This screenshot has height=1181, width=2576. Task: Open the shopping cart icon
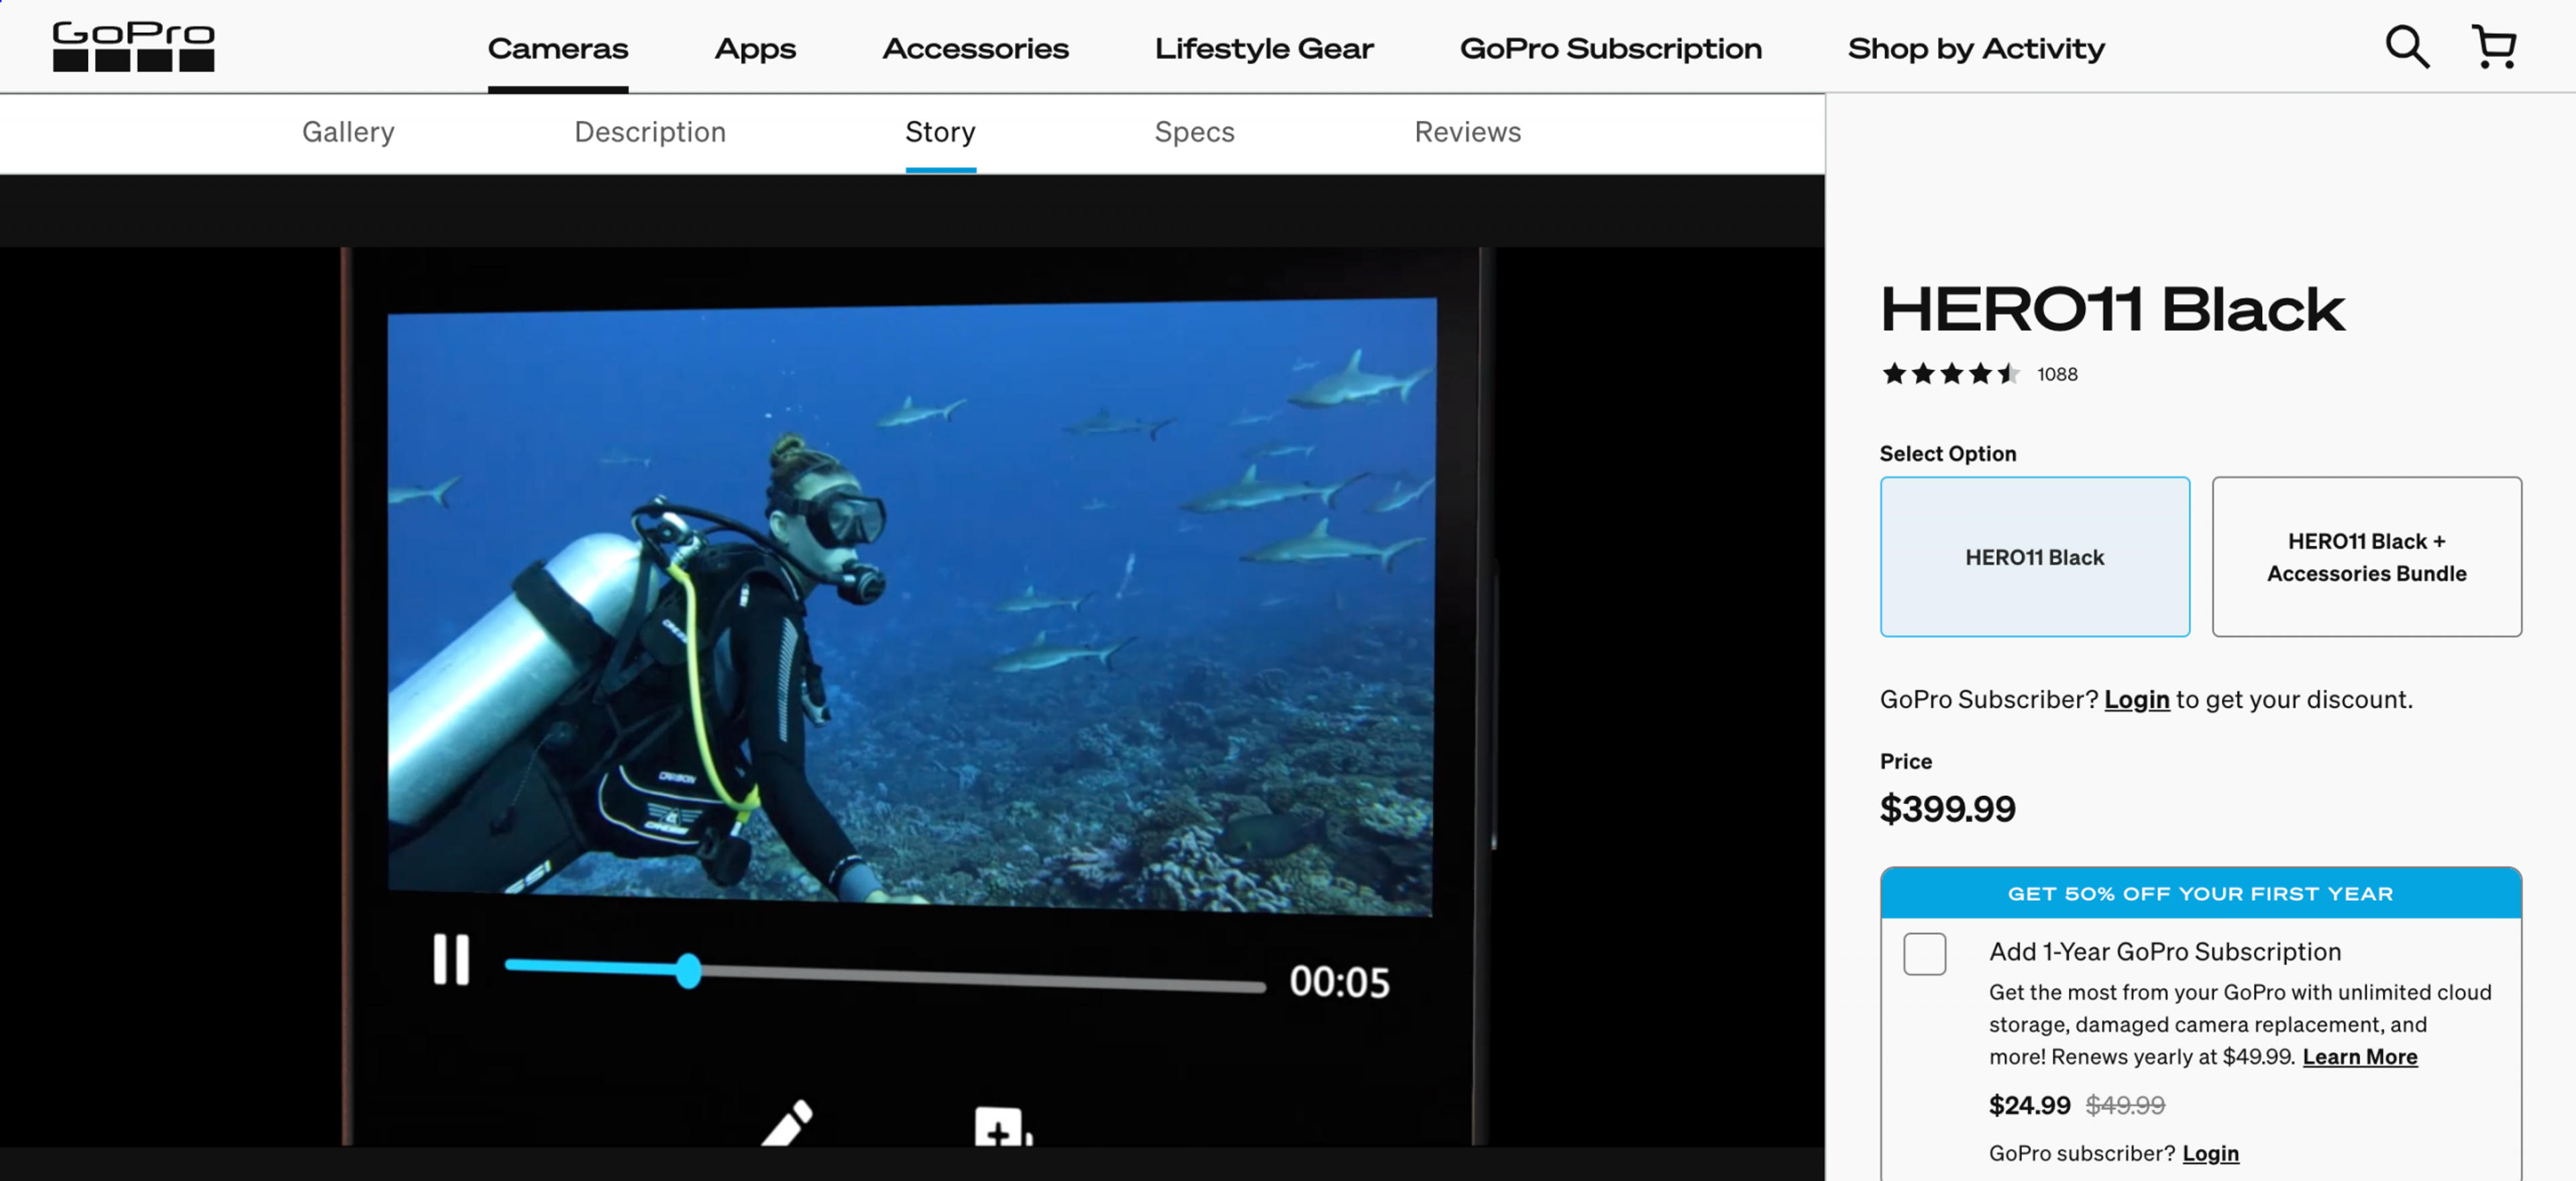pyautogui.click(x=2493, y=47)
